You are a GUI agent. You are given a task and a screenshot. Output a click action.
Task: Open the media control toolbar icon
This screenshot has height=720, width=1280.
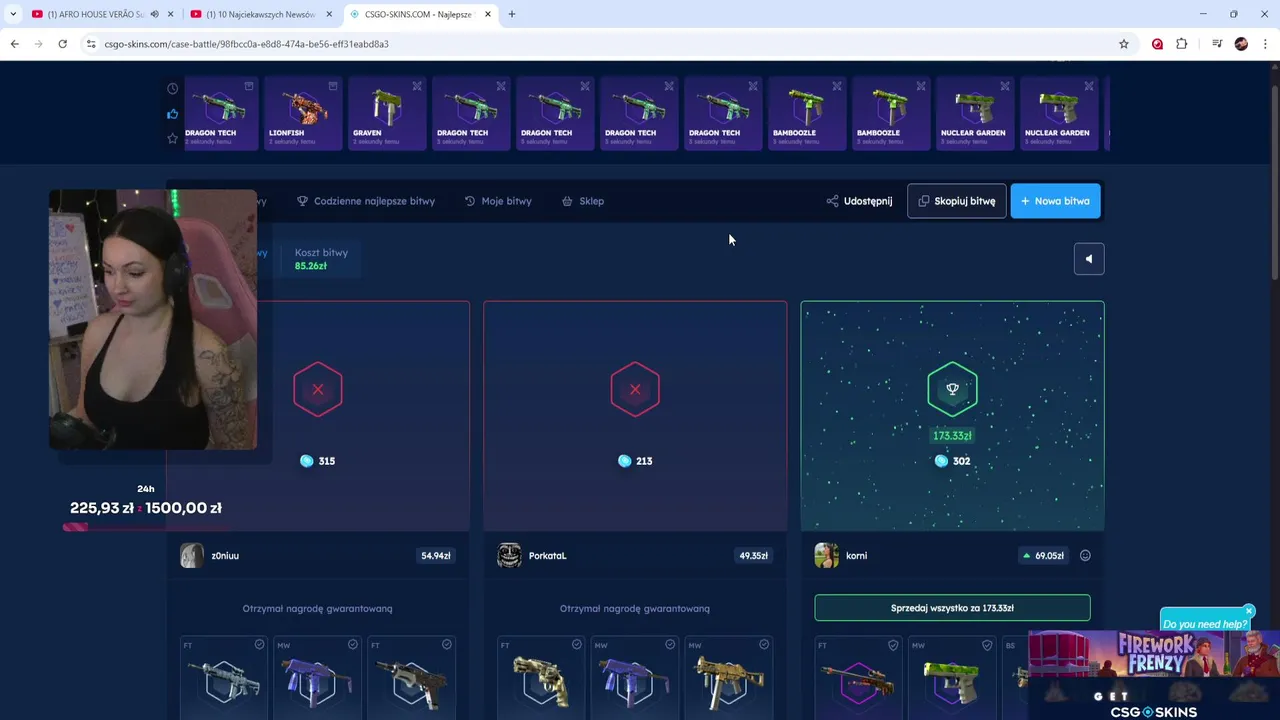click(1217, 44)
